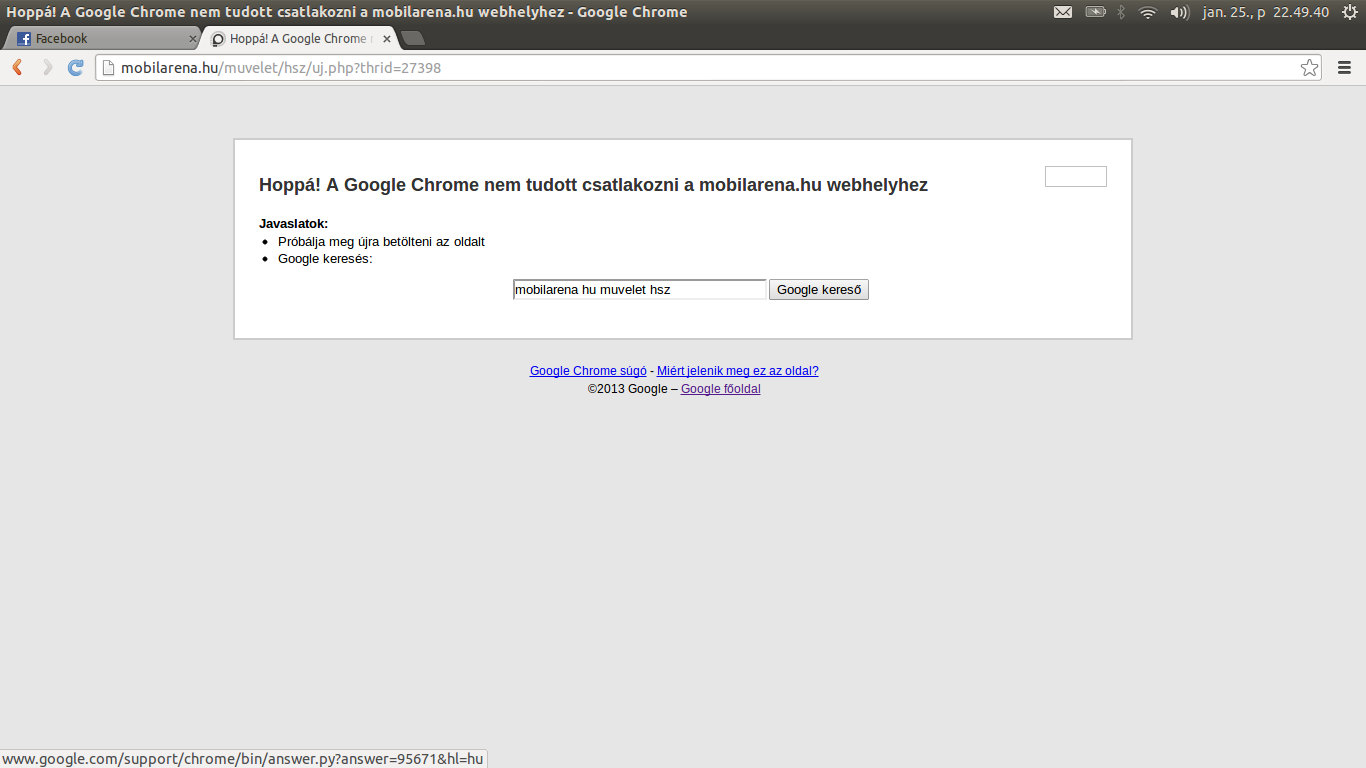1366x768 pixels.
Task: Click the Facebook favicon on the first tab
Action: pos(24,39)
